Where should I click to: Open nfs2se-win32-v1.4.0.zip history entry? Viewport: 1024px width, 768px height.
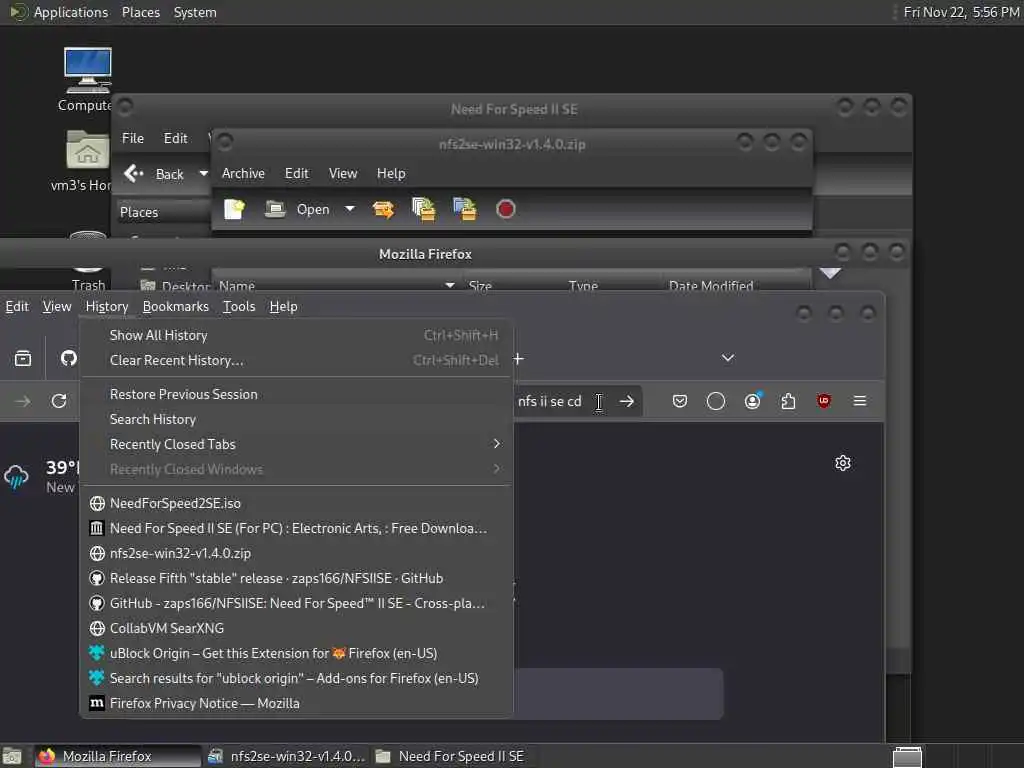(296, 552)
